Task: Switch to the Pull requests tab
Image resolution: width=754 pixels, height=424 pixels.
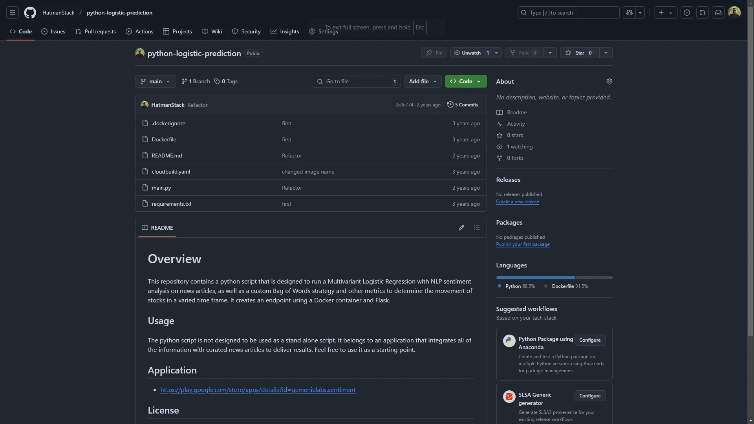Action: (x=93, y=31)
